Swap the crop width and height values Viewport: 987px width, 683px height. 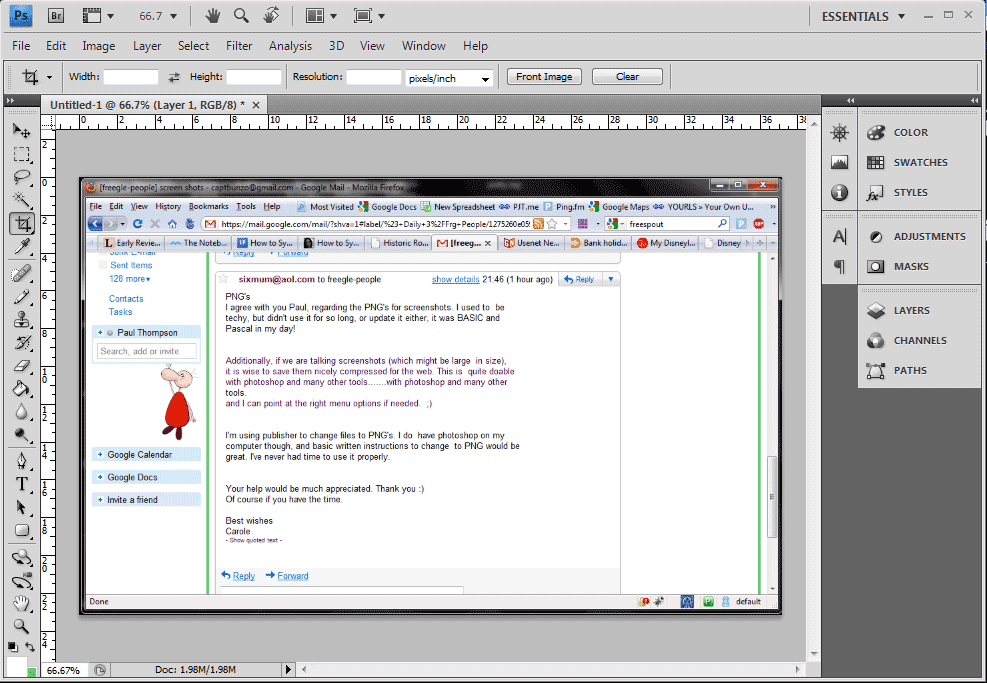click(174, 77)
